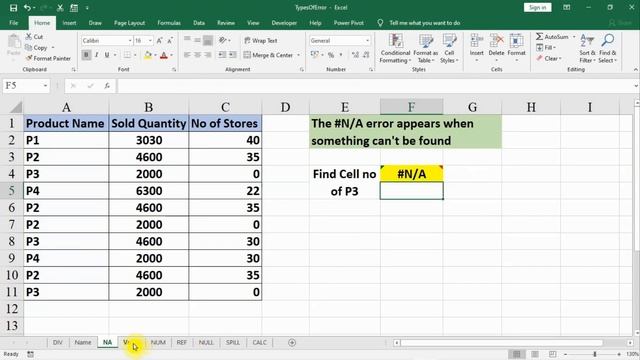Image resolution: width=640 pixels, height=360 pixels.
Task: Switch to the Formulas tab
Action: point(169,23)
